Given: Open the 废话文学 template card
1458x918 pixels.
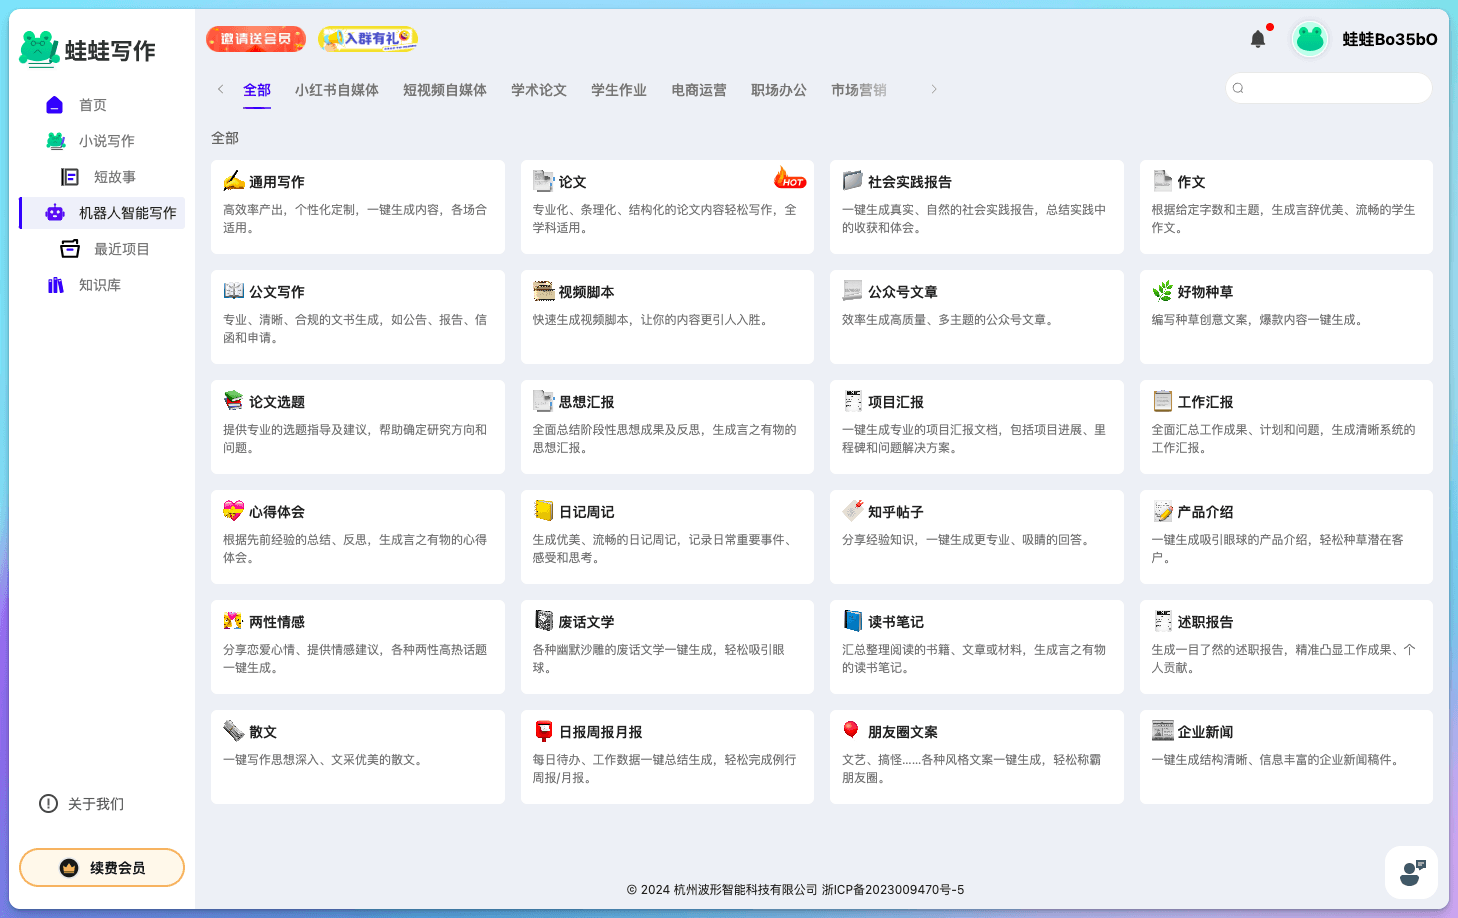Looking at the screenshot, I should coord(667,647).
